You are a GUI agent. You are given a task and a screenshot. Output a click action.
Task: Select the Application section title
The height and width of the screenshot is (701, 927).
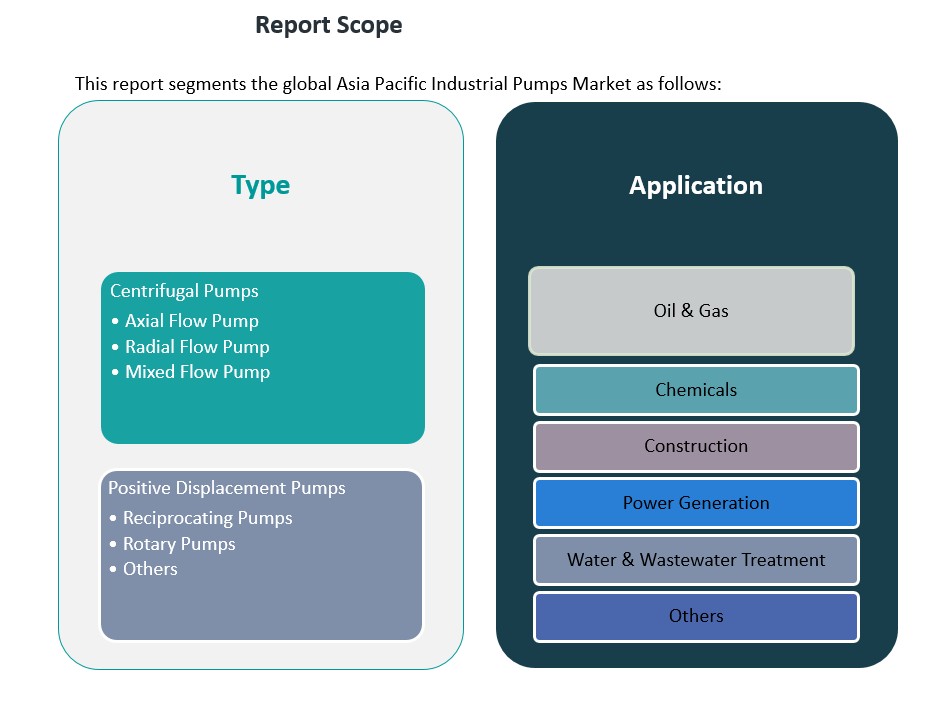[x=695, y=185]
